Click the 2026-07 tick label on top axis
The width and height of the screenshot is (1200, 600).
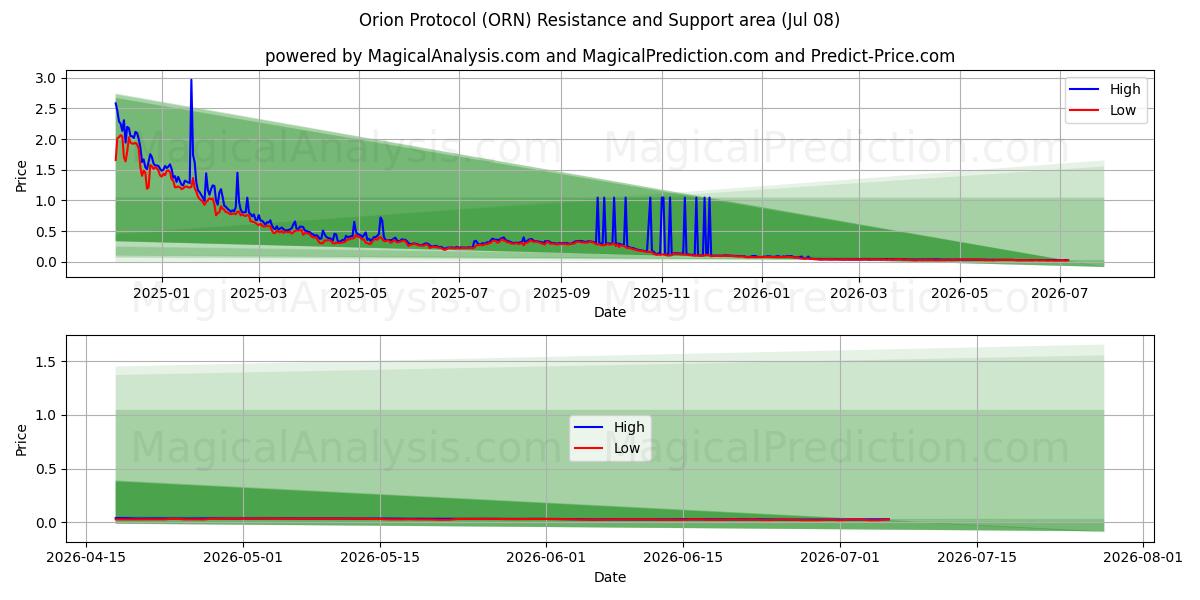tap(1060, 293)
